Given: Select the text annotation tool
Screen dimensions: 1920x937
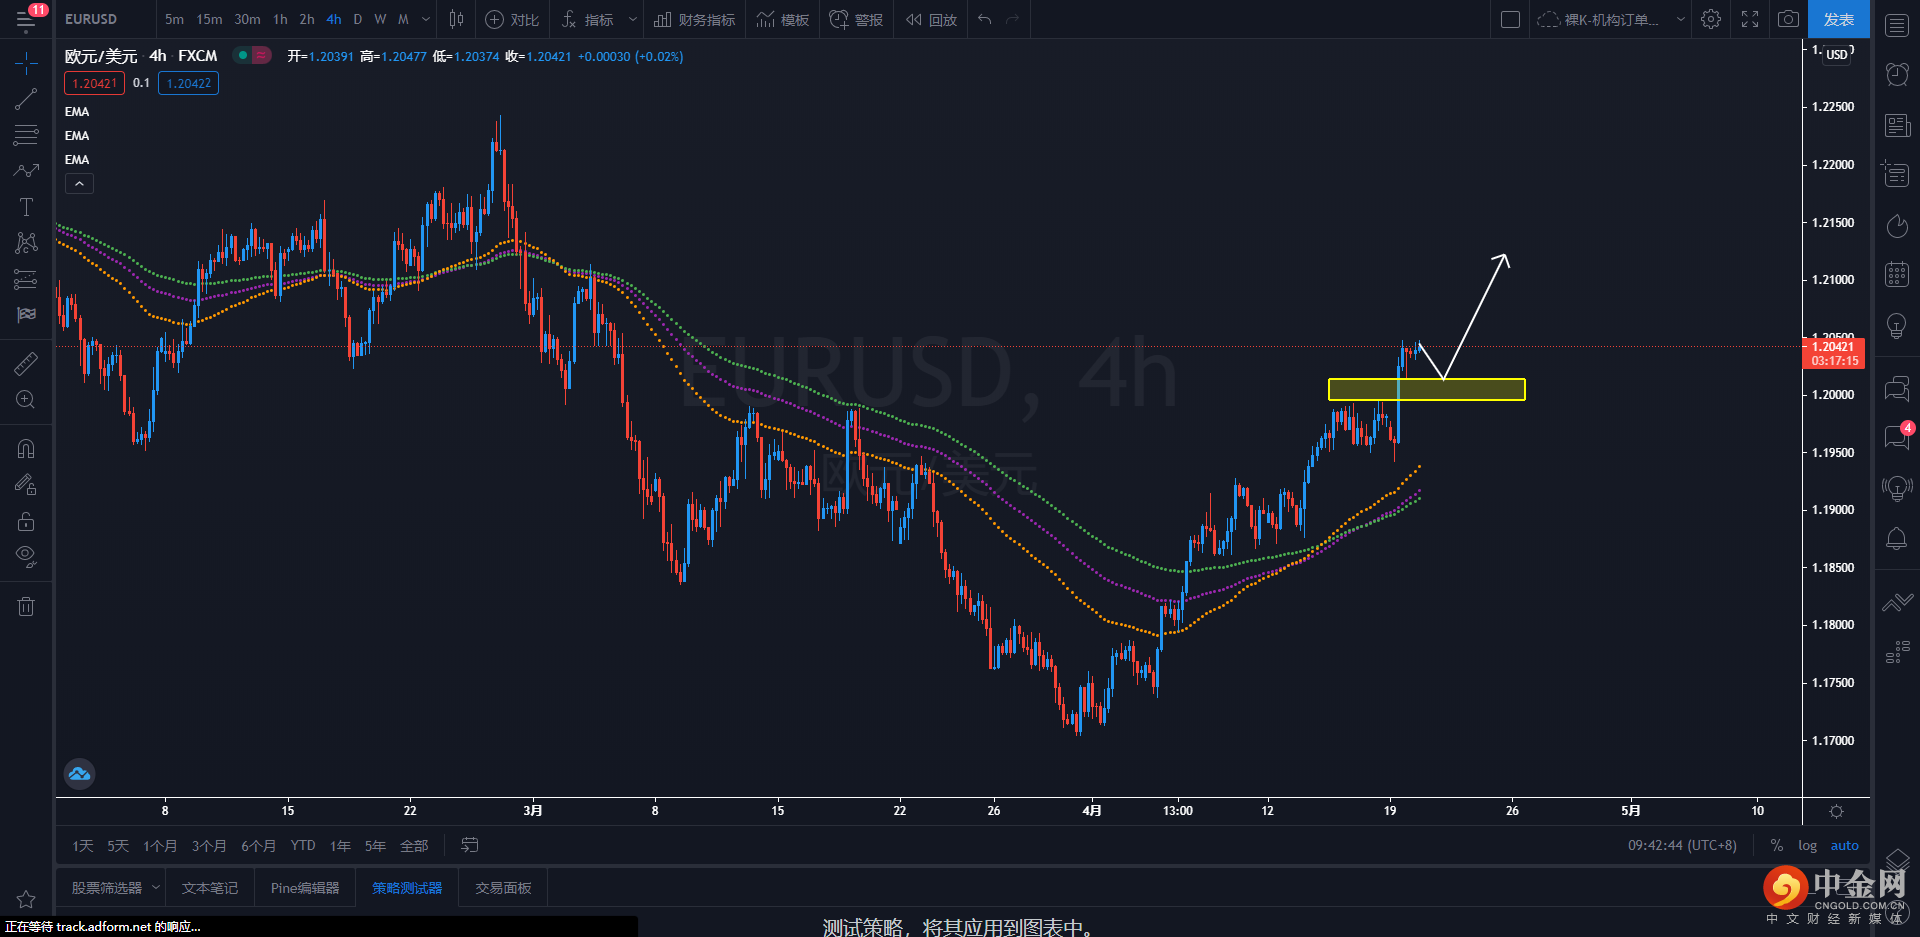Looking at the screenshot, I should point(26,207).
